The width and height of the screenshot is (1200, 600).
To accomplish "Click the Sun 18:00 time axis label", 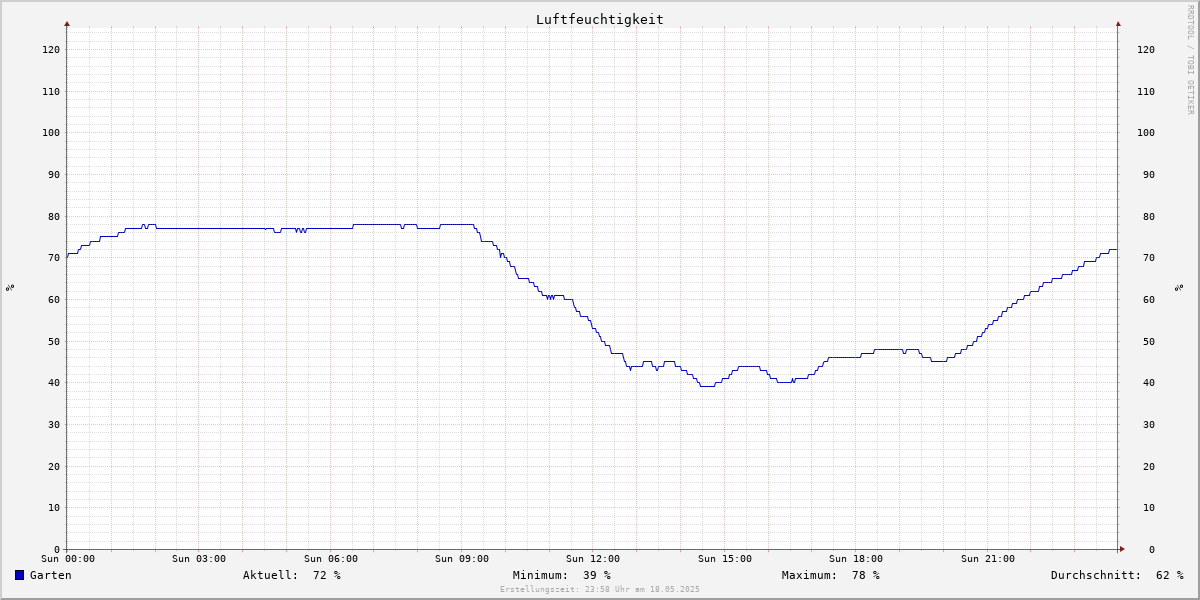I will coord(856,559).
